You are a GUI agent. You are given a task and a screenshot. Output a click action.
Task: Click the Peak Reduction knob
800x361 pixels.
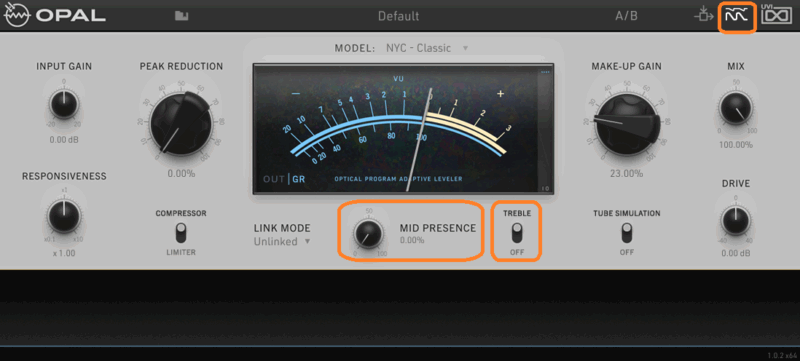tap(181, 123)
